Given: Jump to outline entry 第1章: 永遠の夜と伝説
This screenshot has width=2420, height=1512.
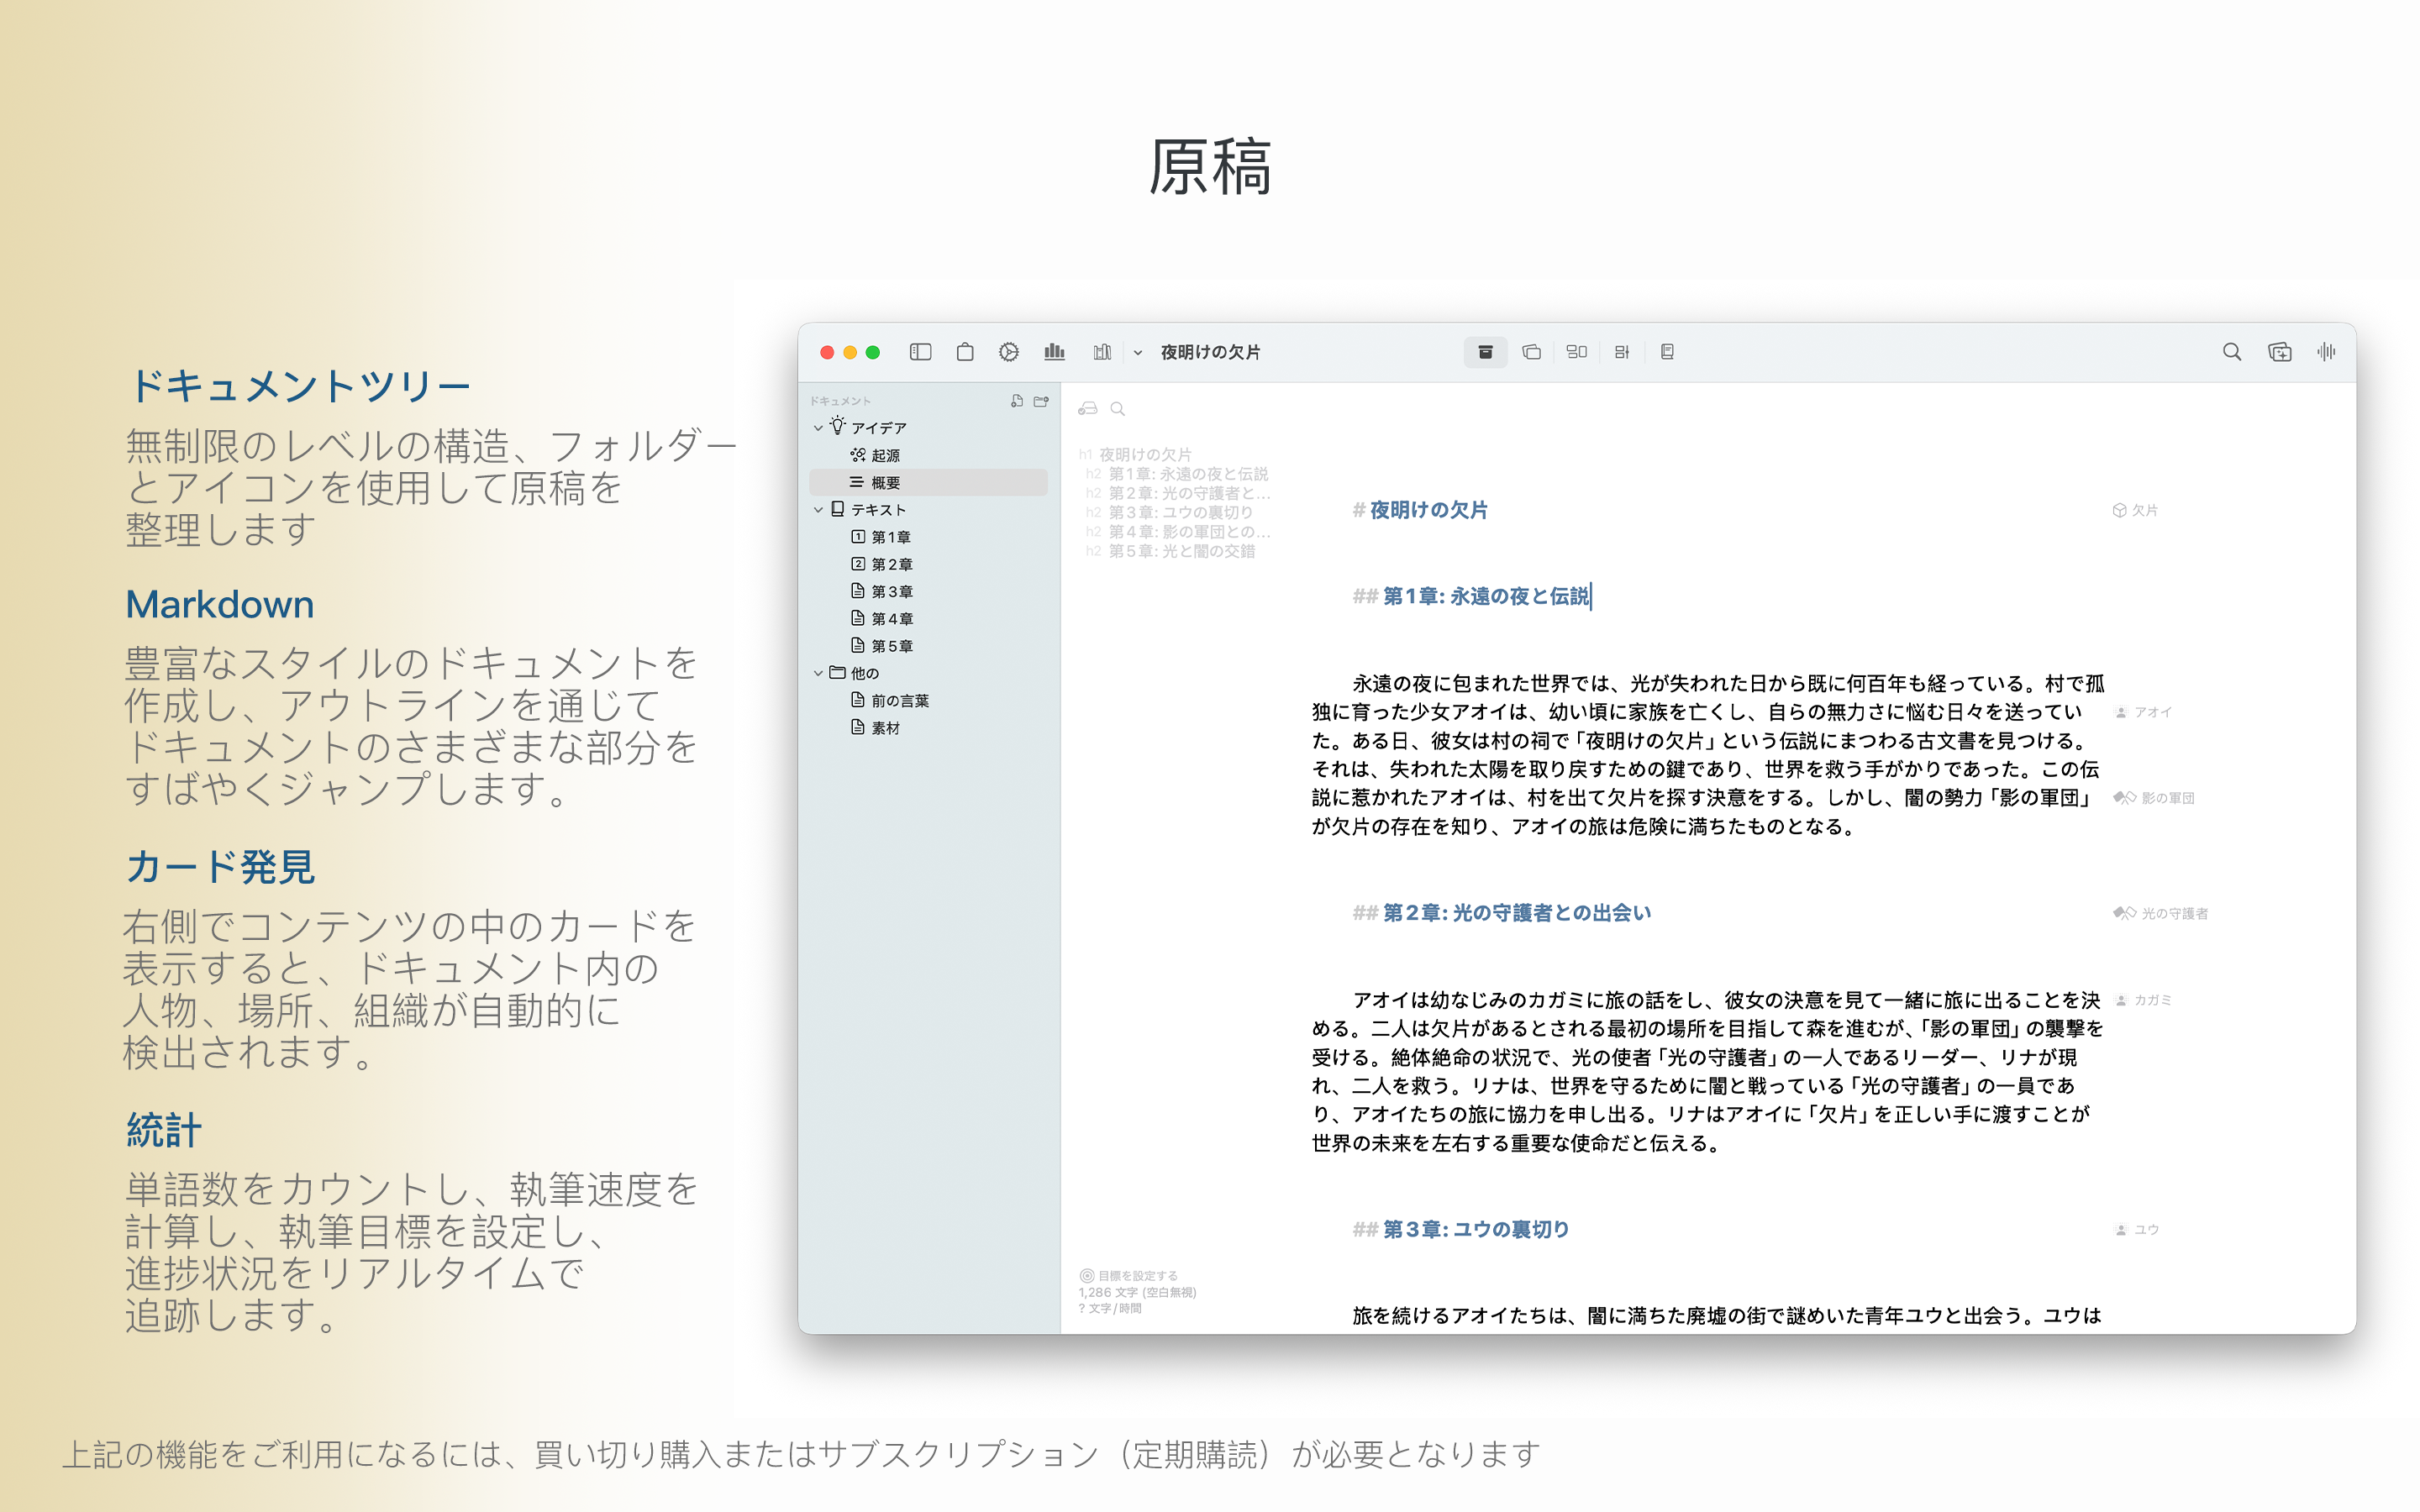Looking at the screenshot, I should pyautogui.click(x=1178, y=474).
